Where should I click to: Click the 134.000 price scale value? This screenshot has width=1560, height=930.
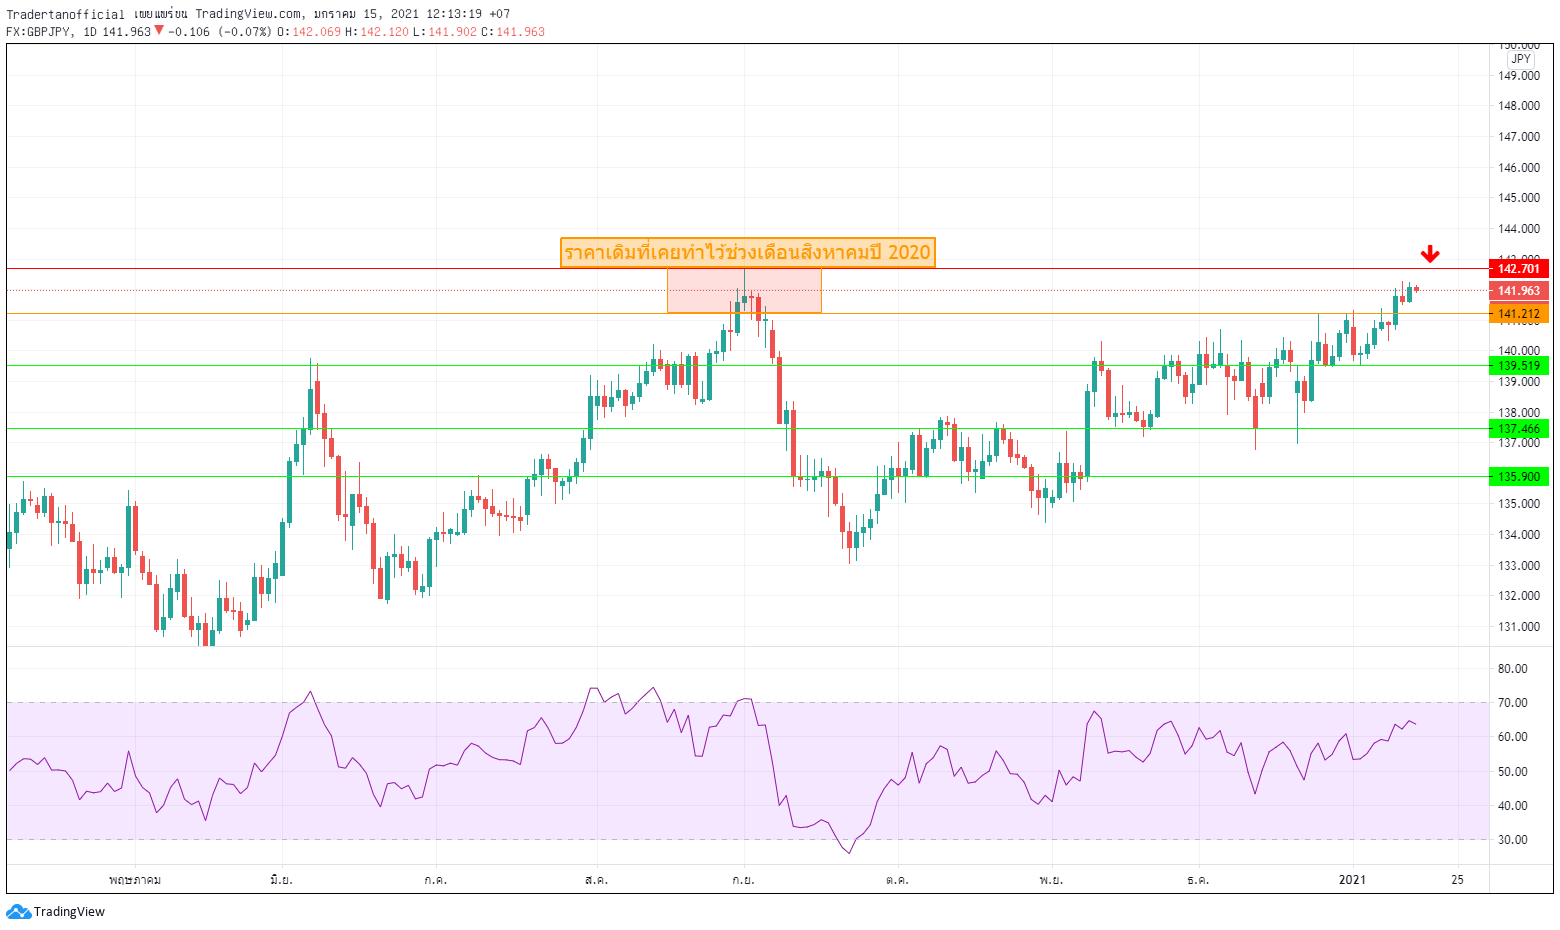pos(1518,535)
